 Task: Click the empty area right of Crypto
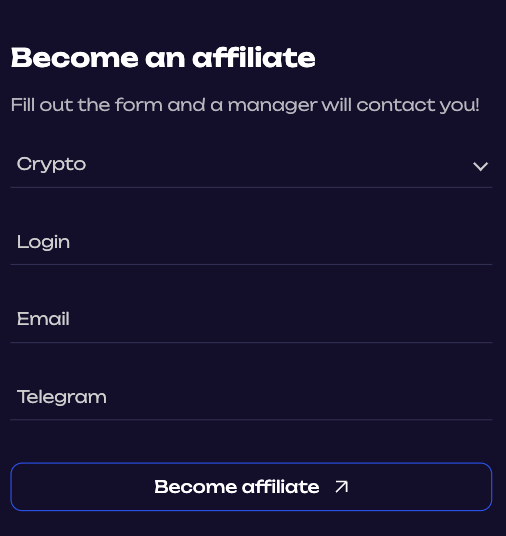[x=279, y=165]
